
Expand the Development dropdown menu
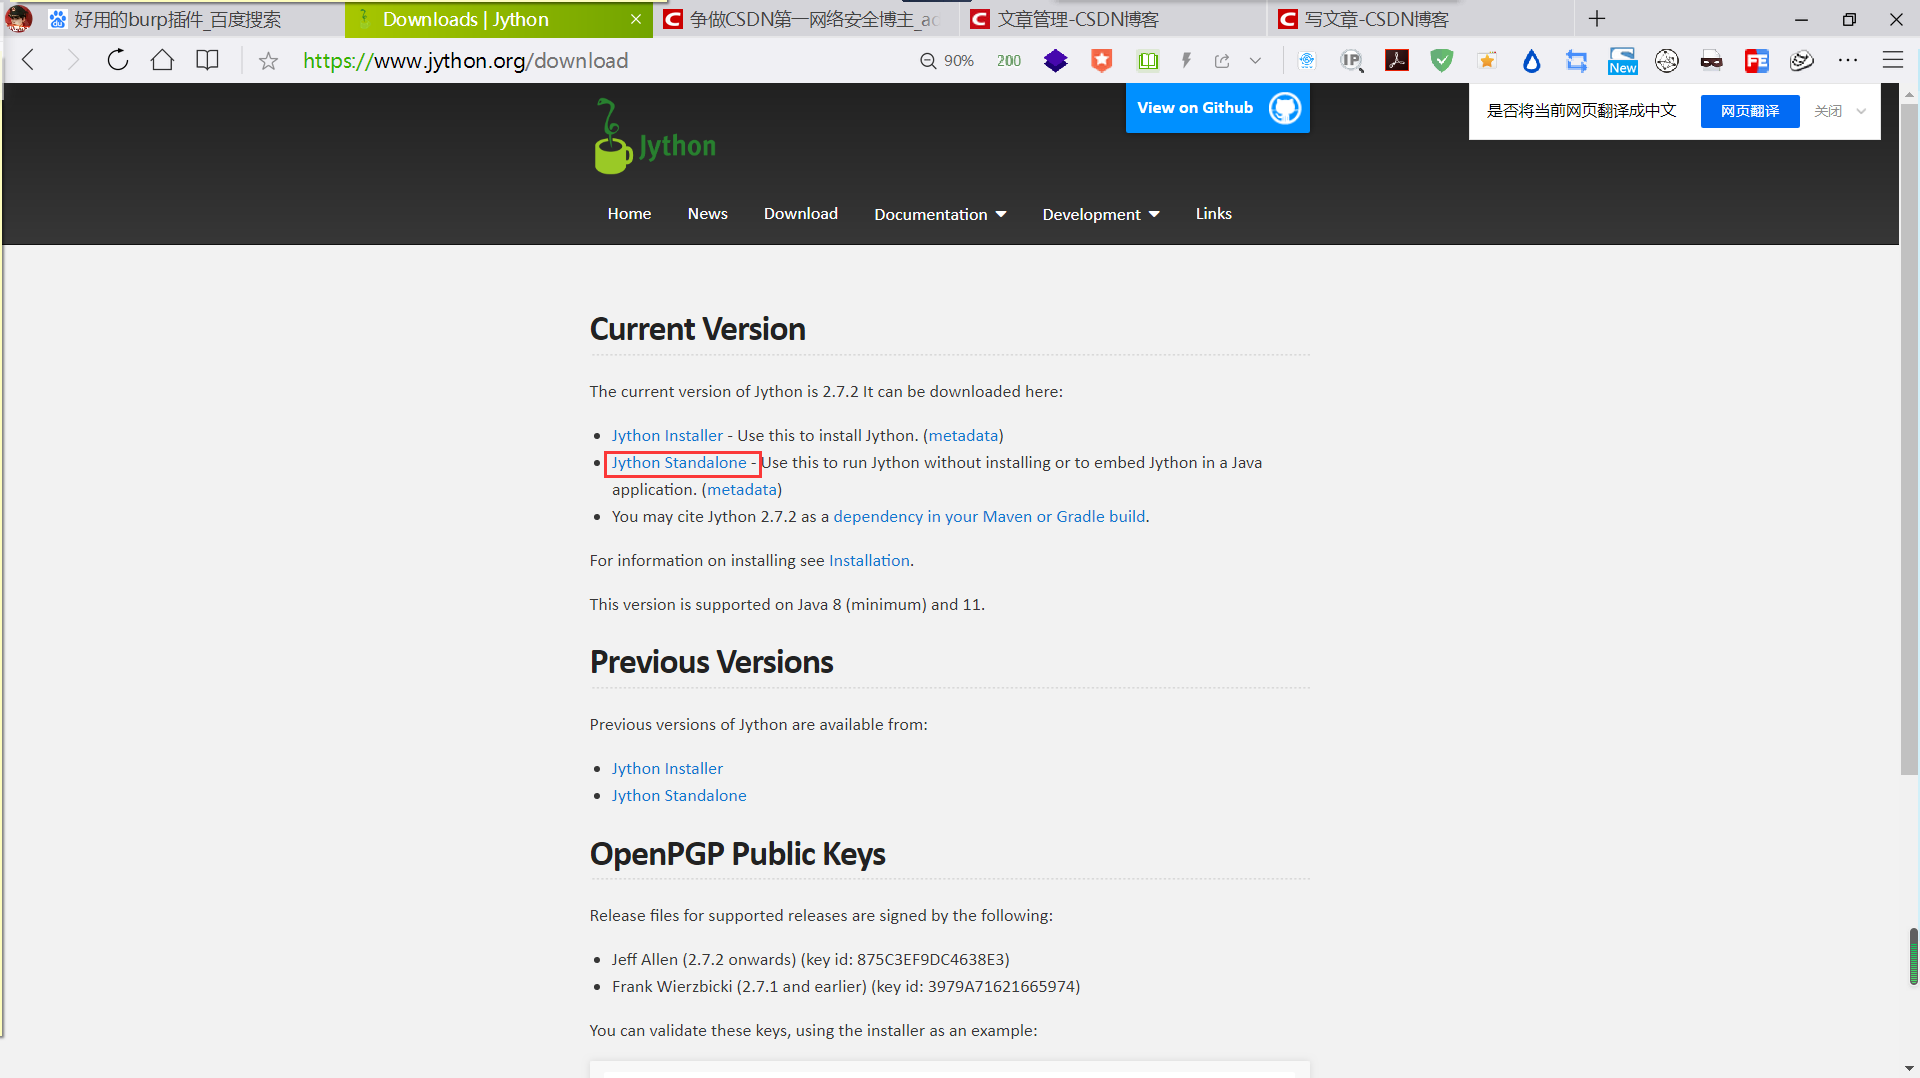click(1101, 214)
